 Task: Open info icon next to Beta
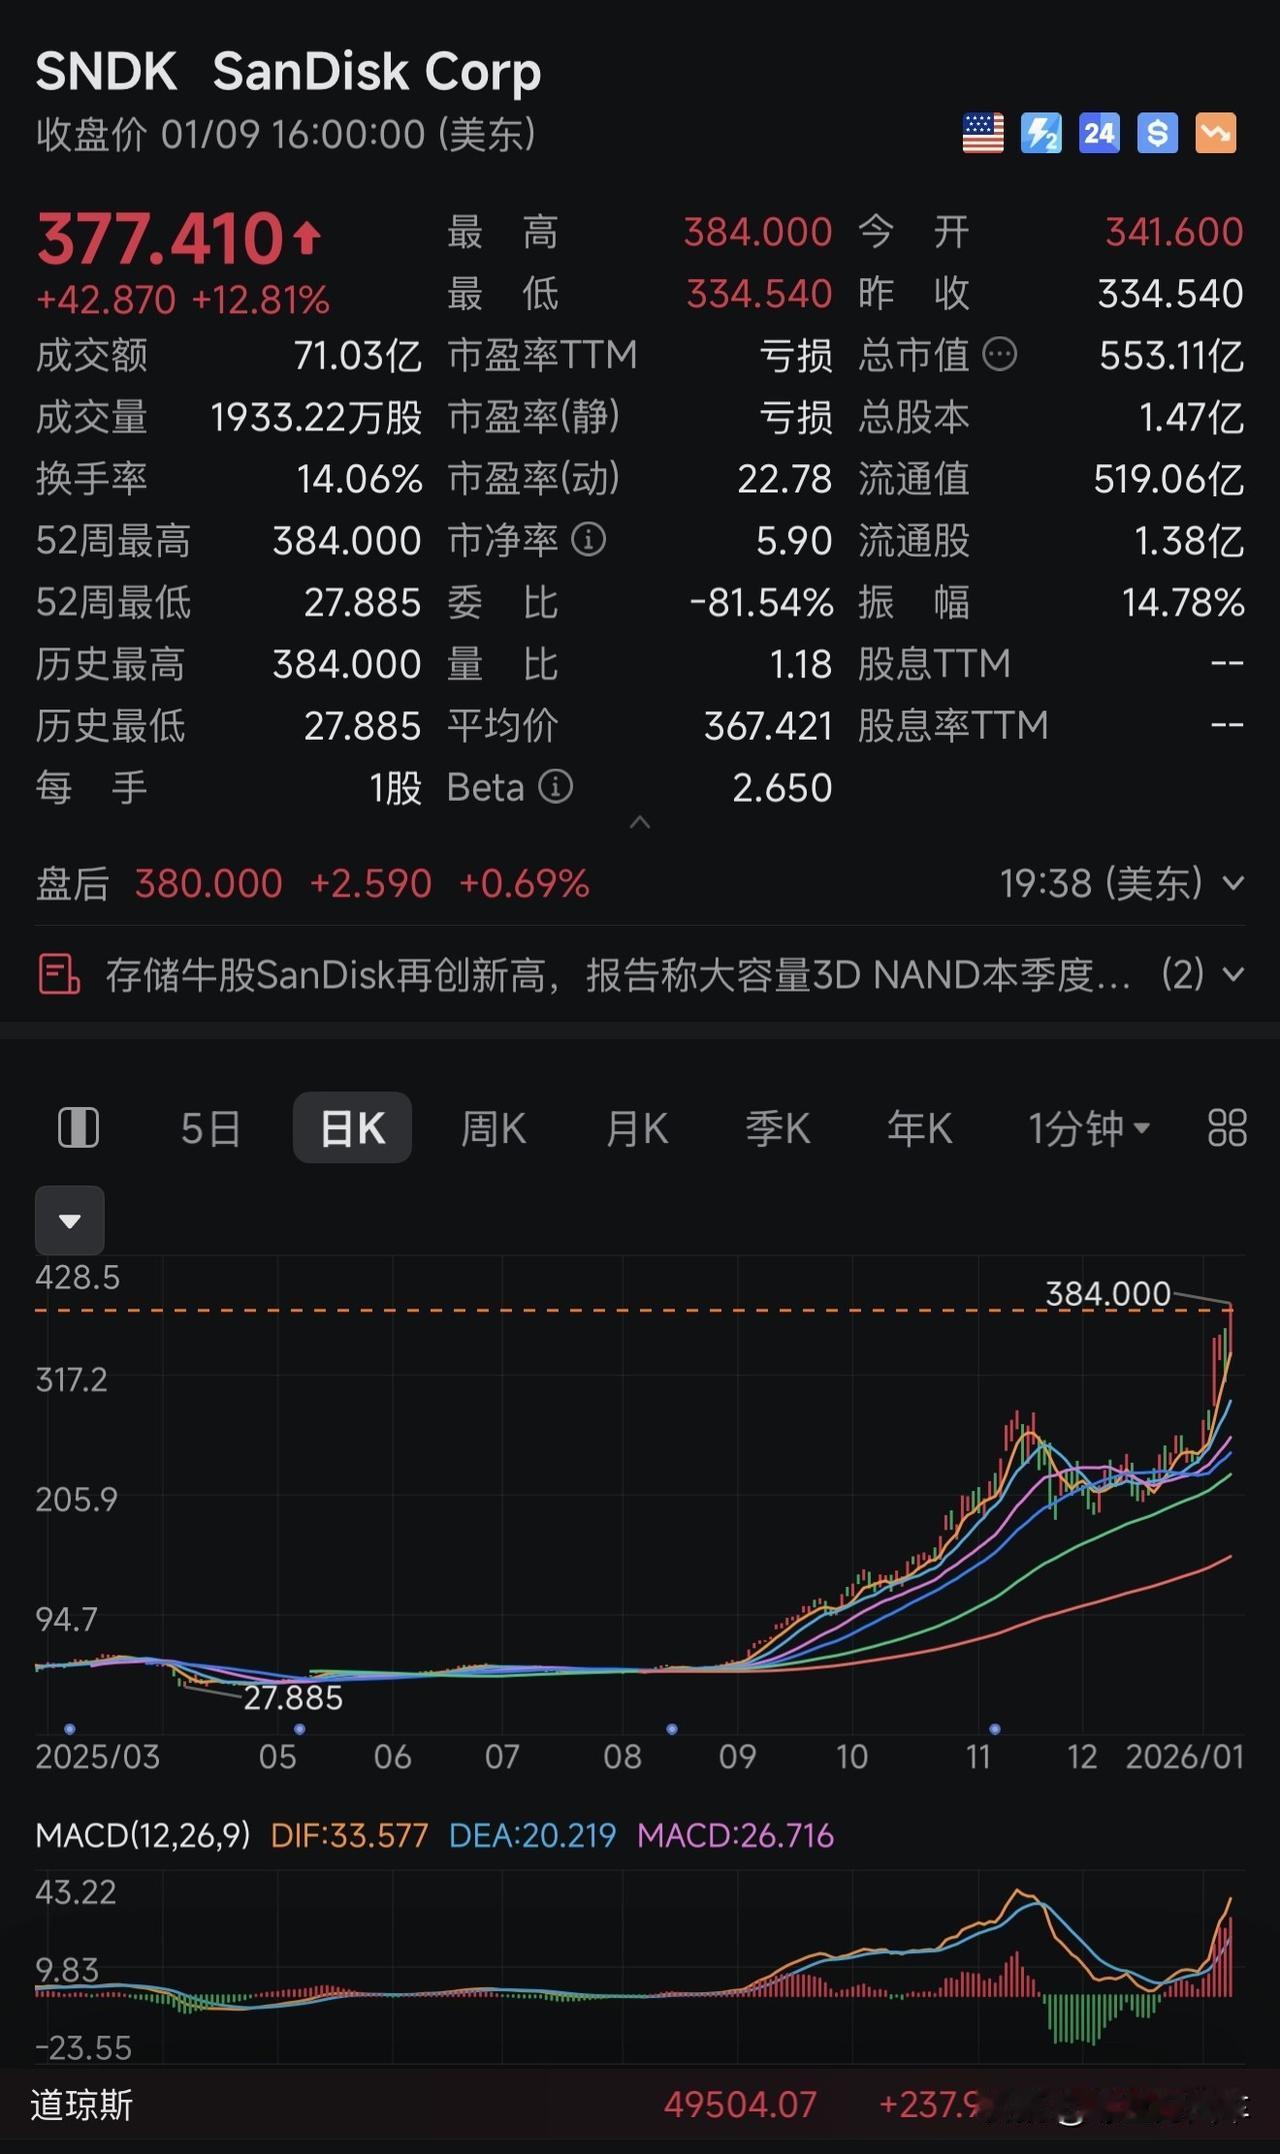(x=555, y=787)
